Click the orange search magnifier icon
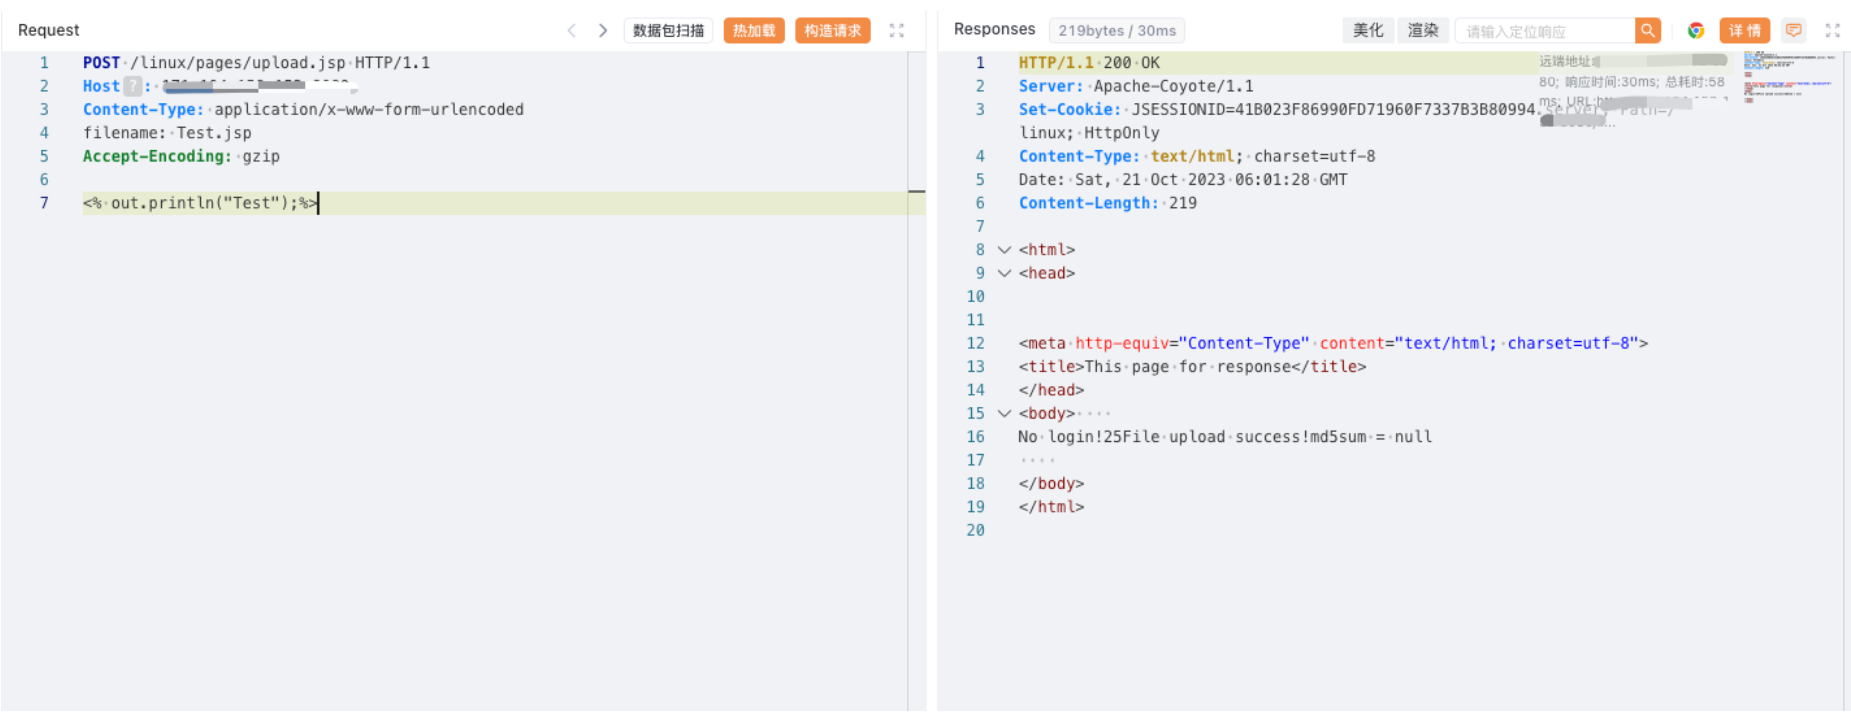This screenshot has width=1851, height=717. pos(1648,31)
